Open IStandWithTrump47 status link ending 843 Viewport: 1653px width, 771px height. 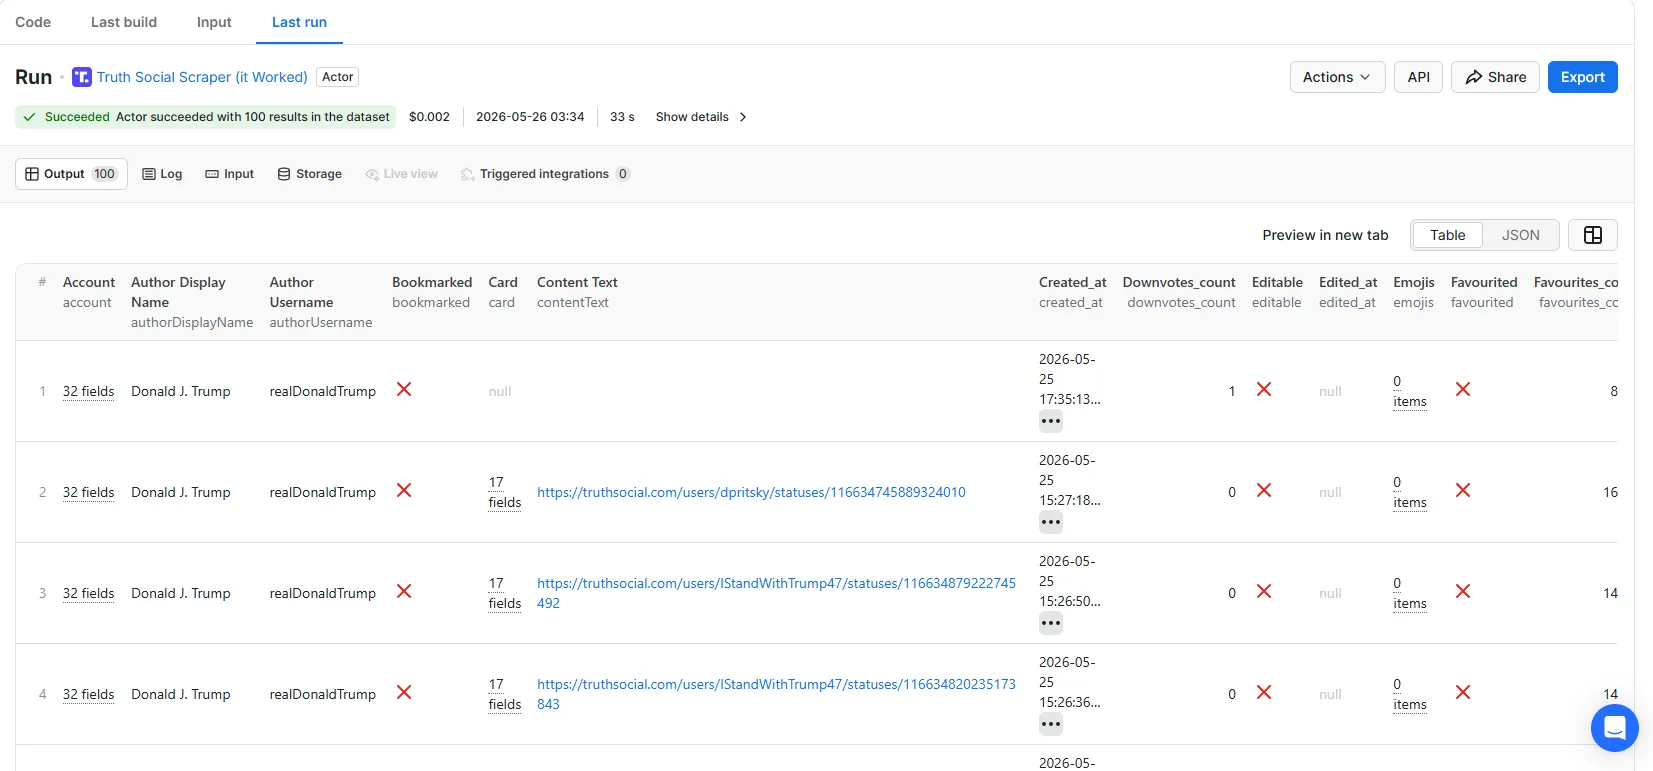[776, 694]
